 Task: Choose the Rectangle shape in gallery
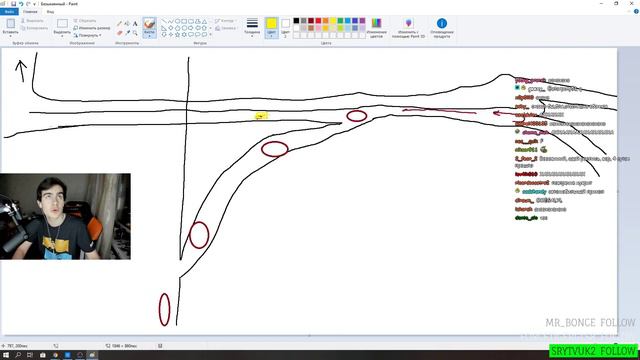[x=184, y=21]
